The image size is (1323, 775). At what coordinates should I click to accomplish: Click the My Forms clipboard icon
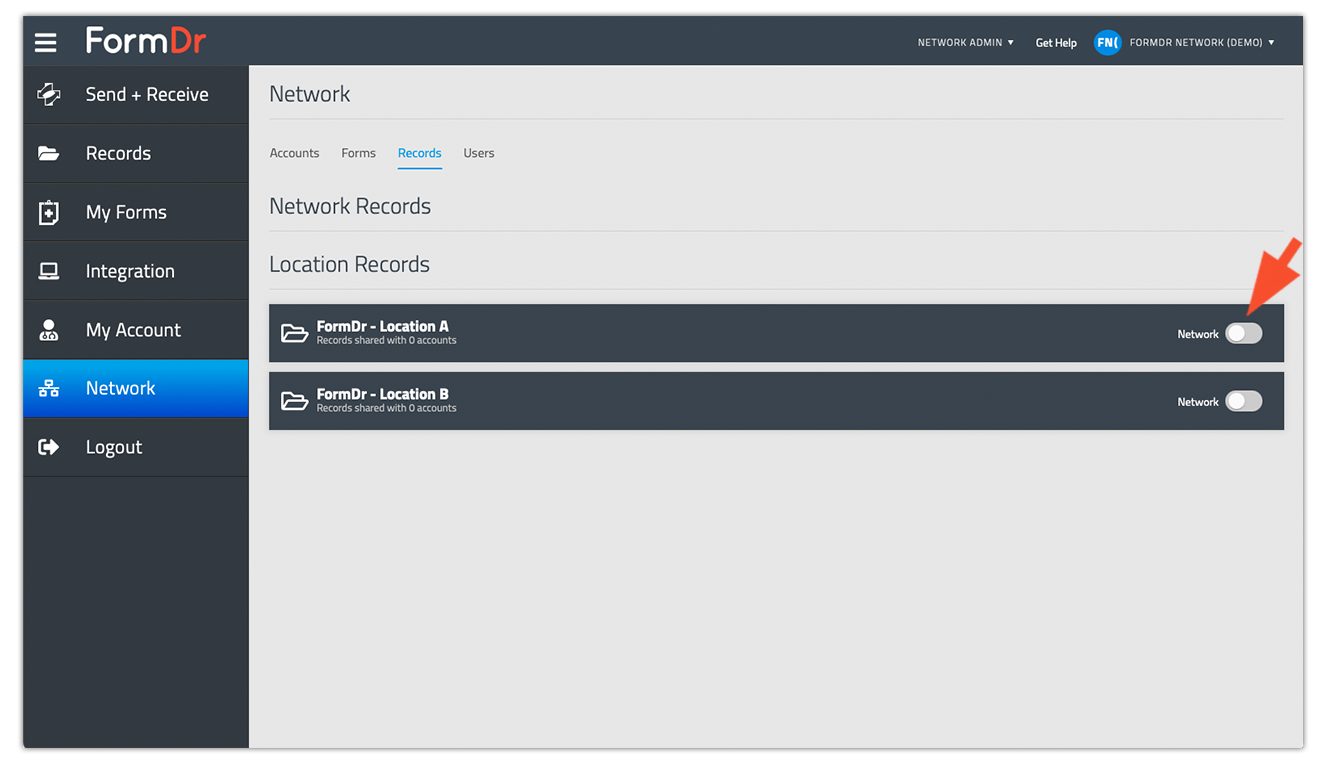(x=48, y=212)
